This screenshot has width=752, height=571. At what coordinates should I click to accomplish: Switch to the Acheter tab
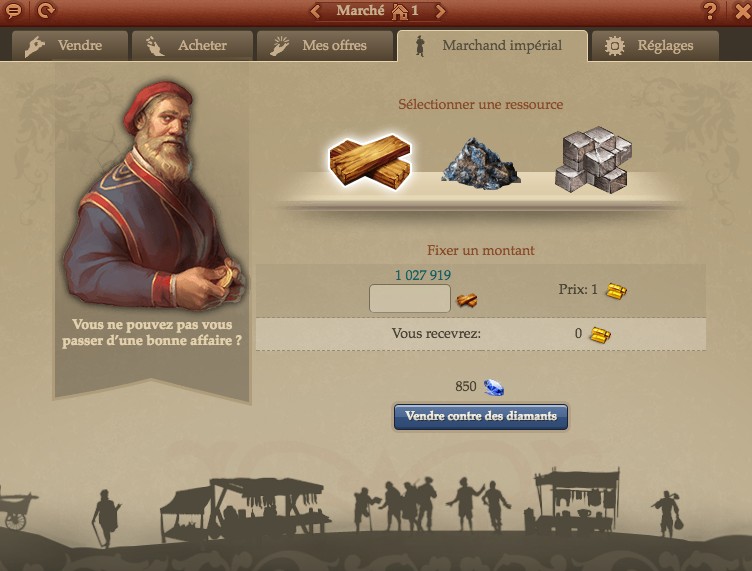[192, 46]
